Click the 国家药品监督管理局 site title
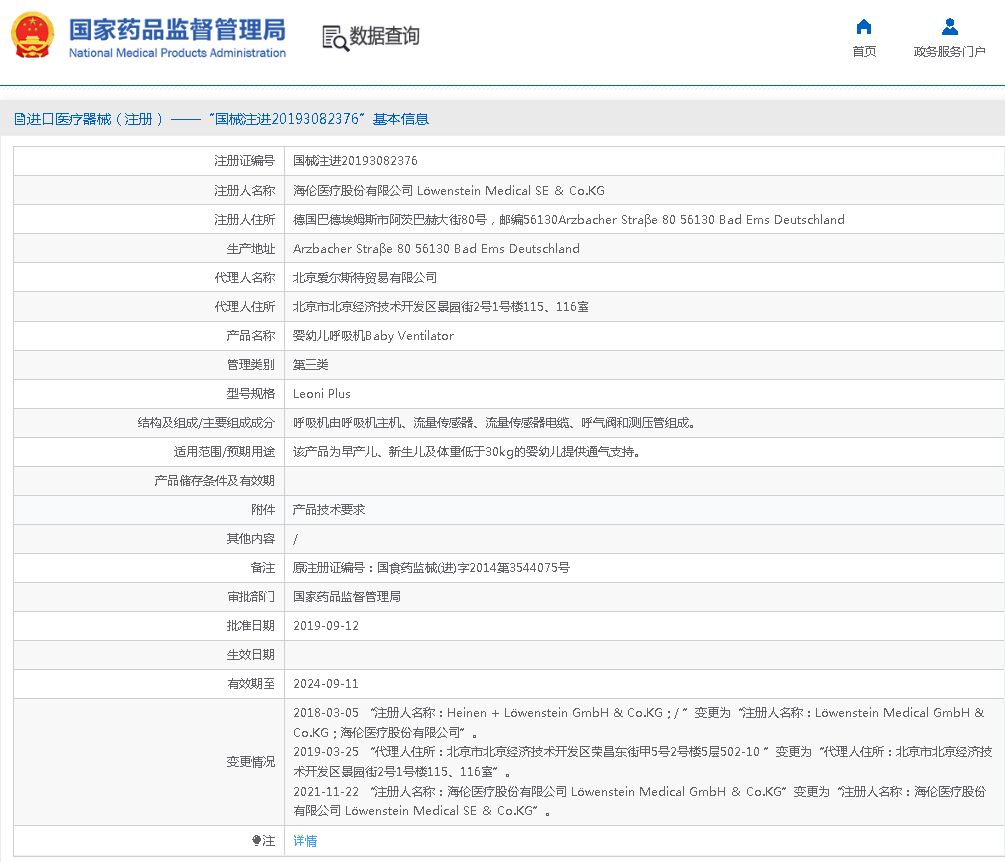The width and height of the screenshot is (1005, 862). click(x=177, y=28)
